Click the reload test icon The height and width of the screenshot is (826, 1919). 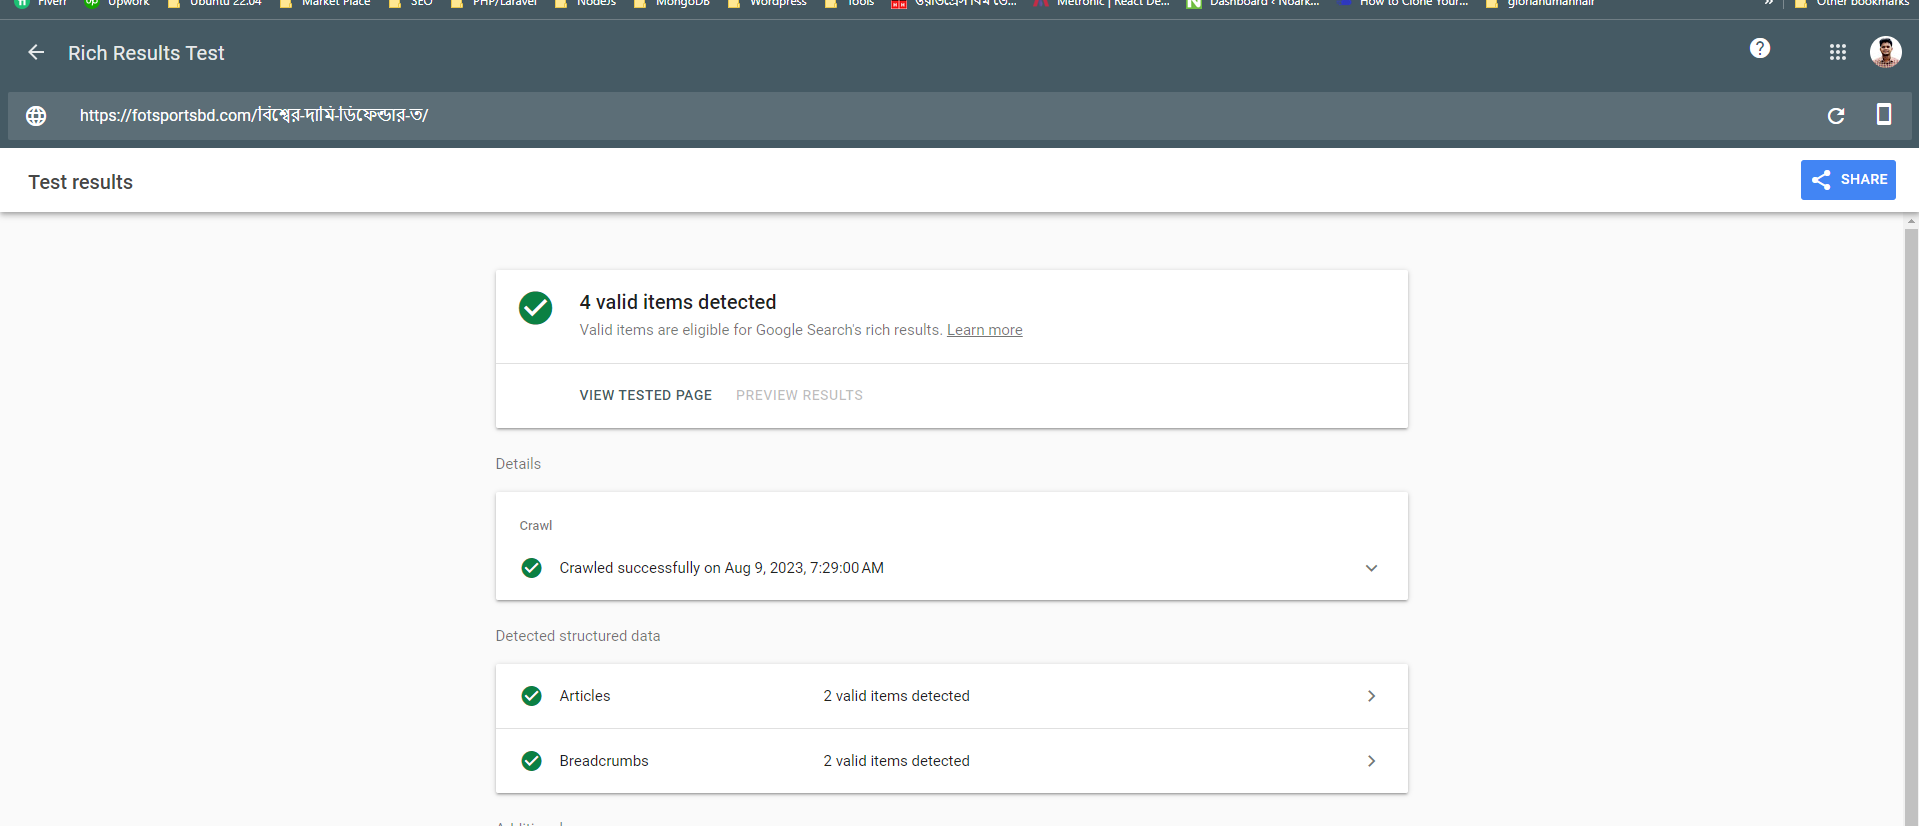point(1836,116)
